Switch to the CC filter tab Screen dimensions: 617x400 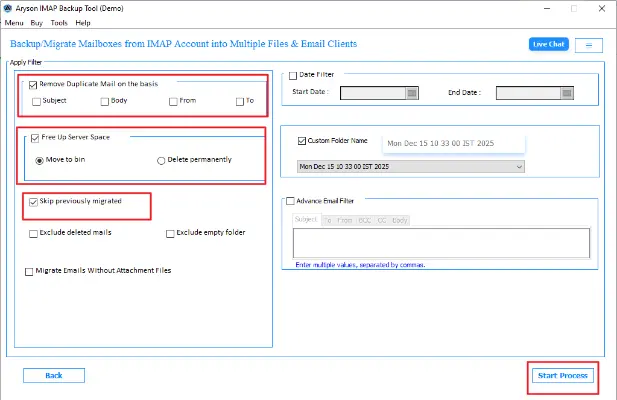(382, 220)
